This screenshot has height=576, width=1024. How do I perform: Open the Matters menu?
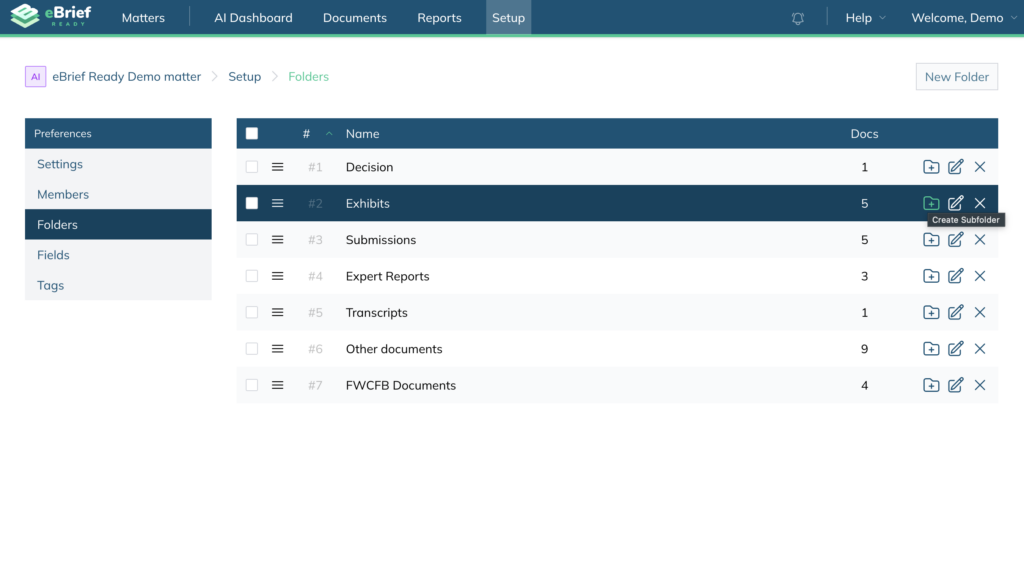[143, 18]
